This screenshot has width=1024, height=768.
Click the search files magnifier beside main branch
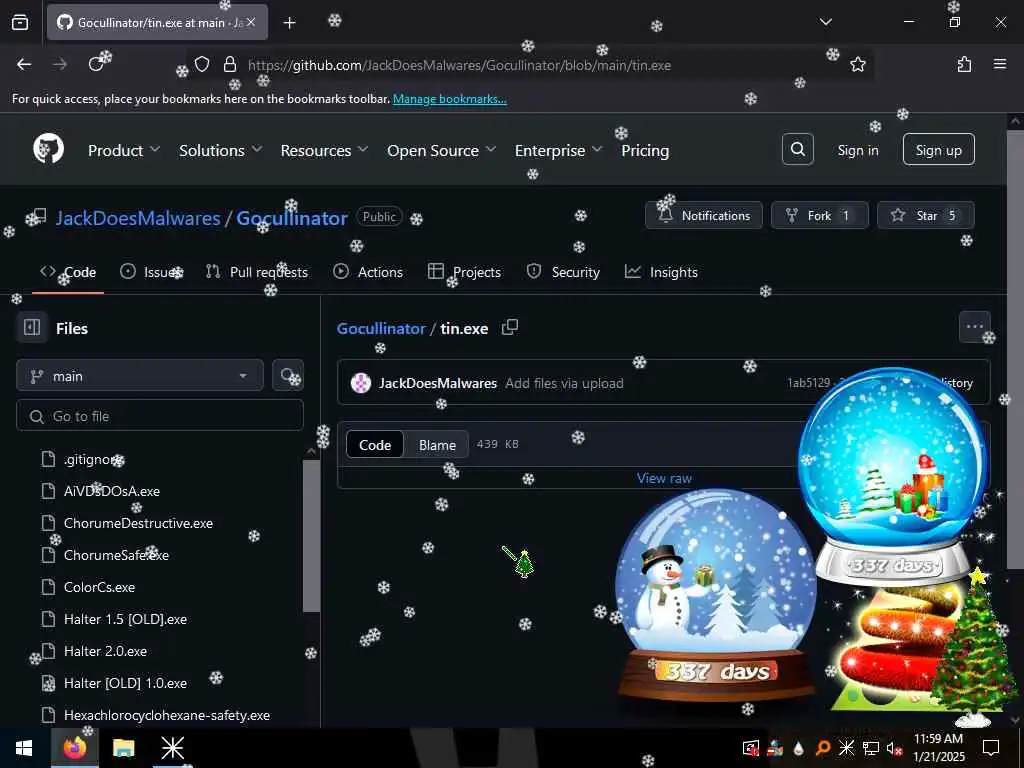(287, 375)
